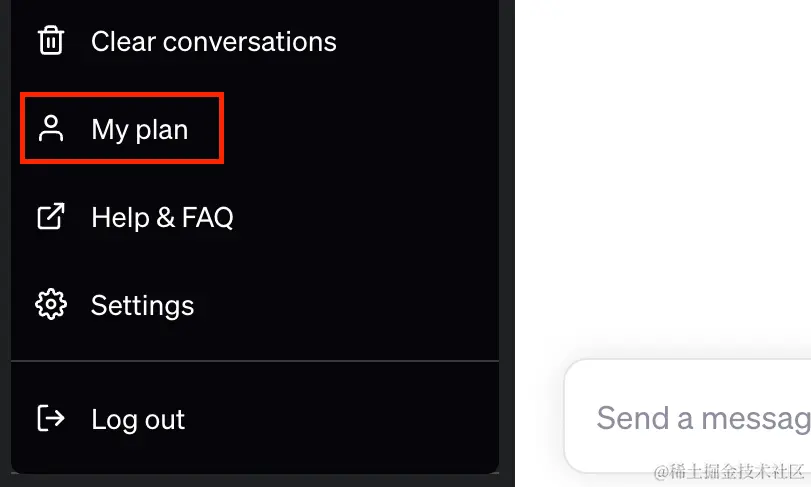Click the watermark text below message box
This screenshot has height=487, width=811.
click(729, 471)
